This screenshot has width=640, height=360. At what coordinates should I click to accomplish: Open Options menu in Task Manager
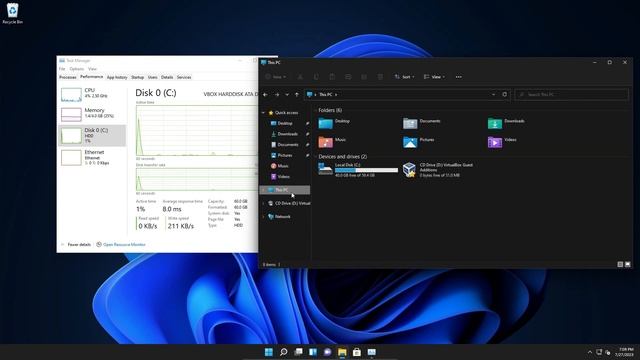pos(76,69)
